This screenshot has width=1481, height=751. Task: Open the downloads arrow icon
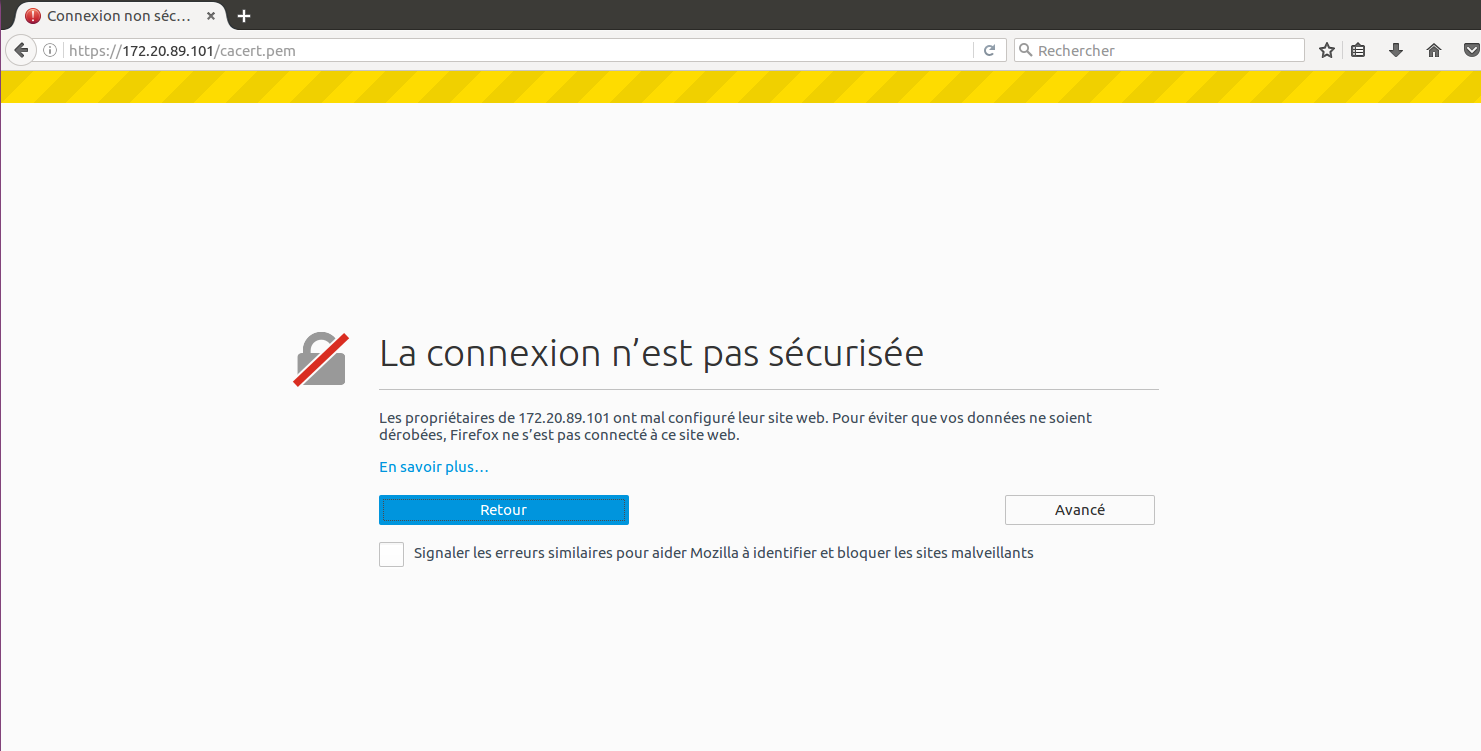click(1396, 51)
